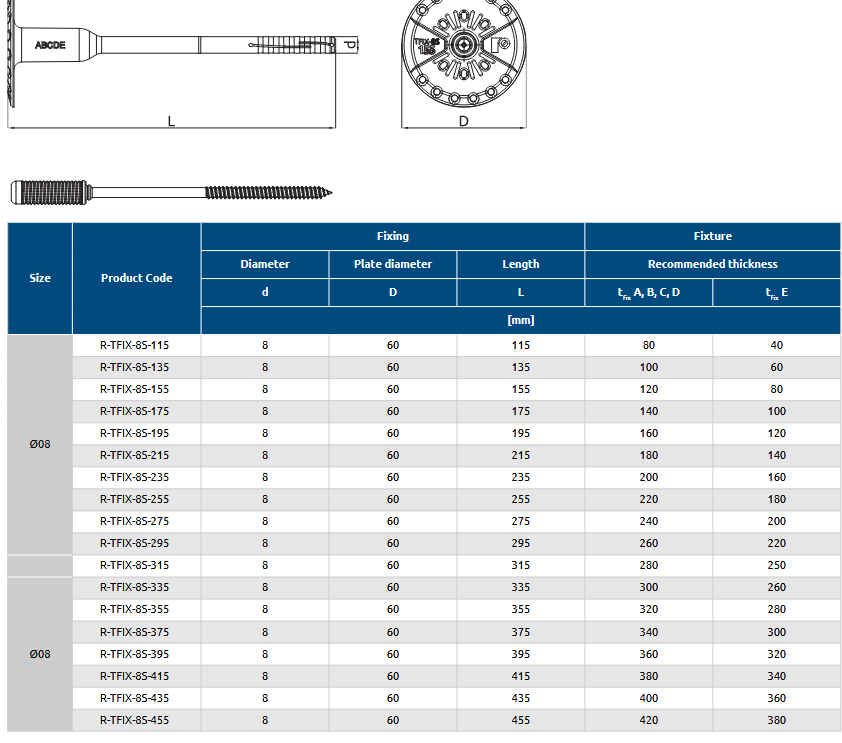
Task: Select product code R-TFIX-8S-375
Action: click(x=134, y=632)
